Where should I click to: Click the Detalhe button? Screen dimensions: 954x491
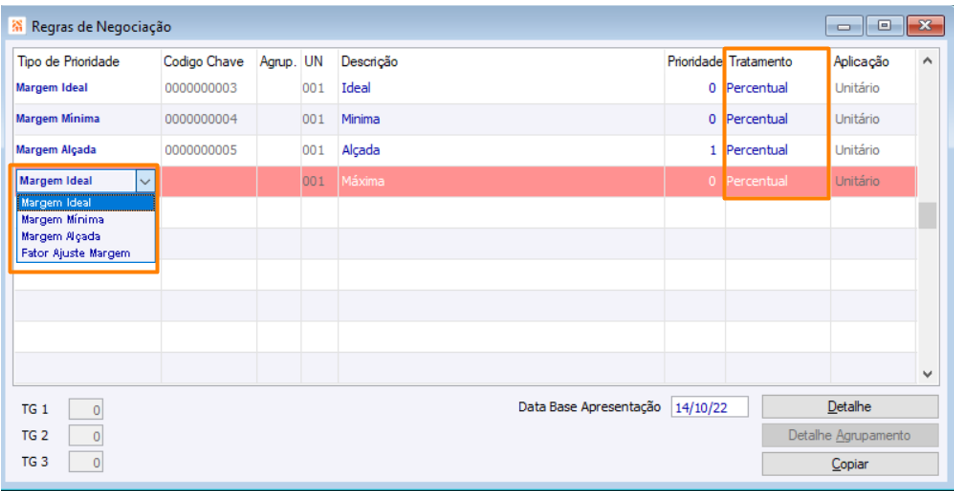point(850,406)
